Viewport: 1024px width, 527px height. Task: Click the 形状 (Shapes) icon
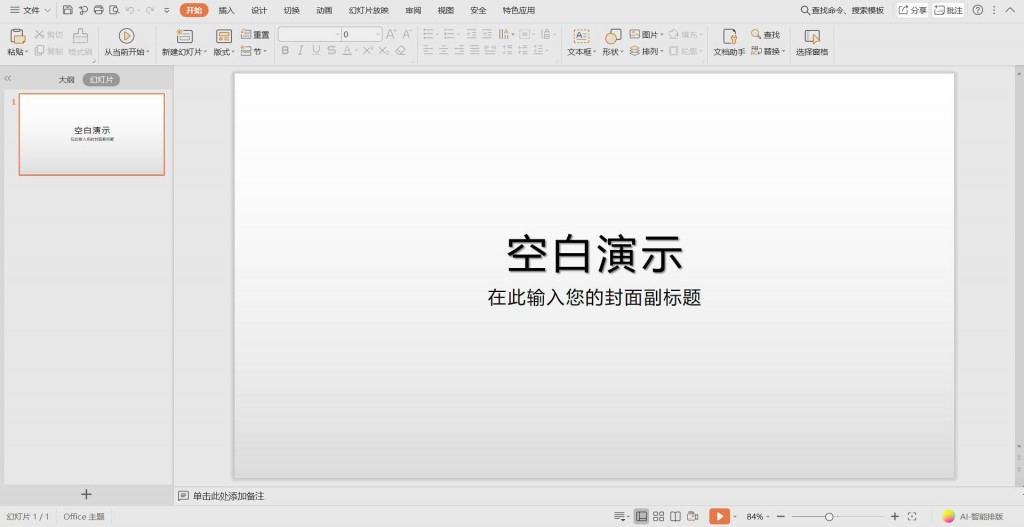[613, 36]
